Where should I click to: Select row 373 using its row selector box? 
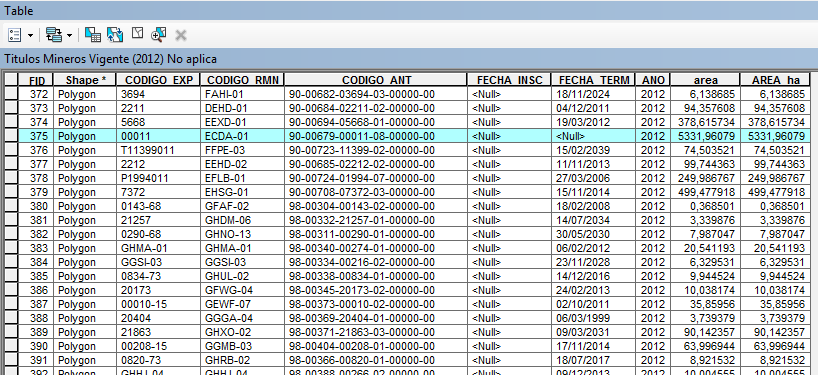11,108
